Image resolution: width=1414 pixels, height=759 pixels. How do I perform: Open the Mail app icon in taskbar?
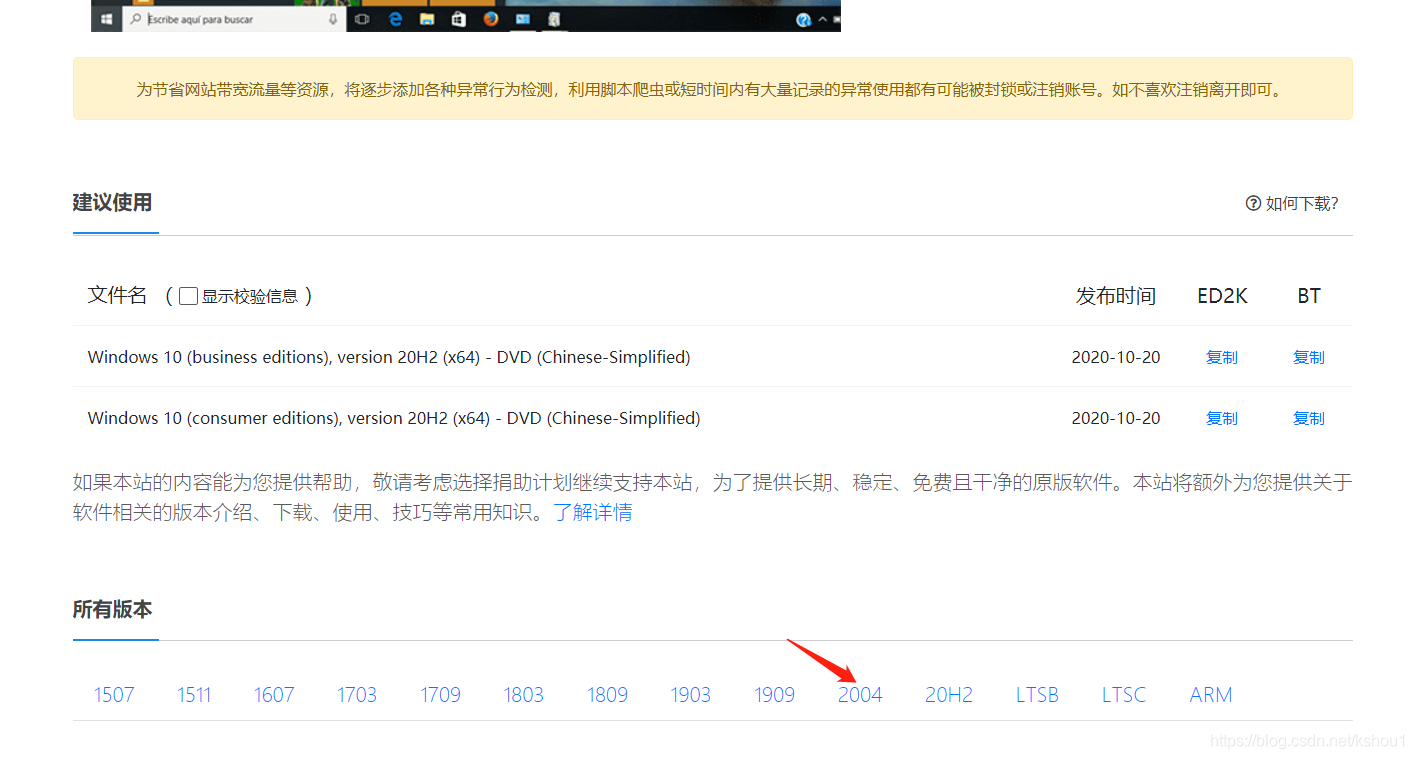tap(522, 19)
